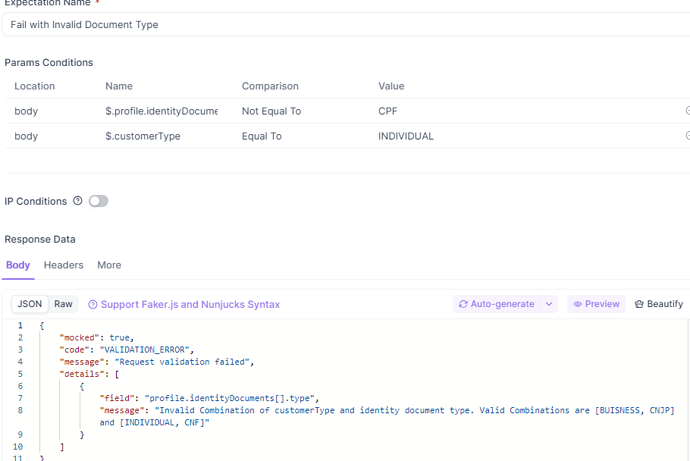This screenshot has height=461, width=690.
Task: Click the Beautify icon button
Action: click(x=640, y=304)
